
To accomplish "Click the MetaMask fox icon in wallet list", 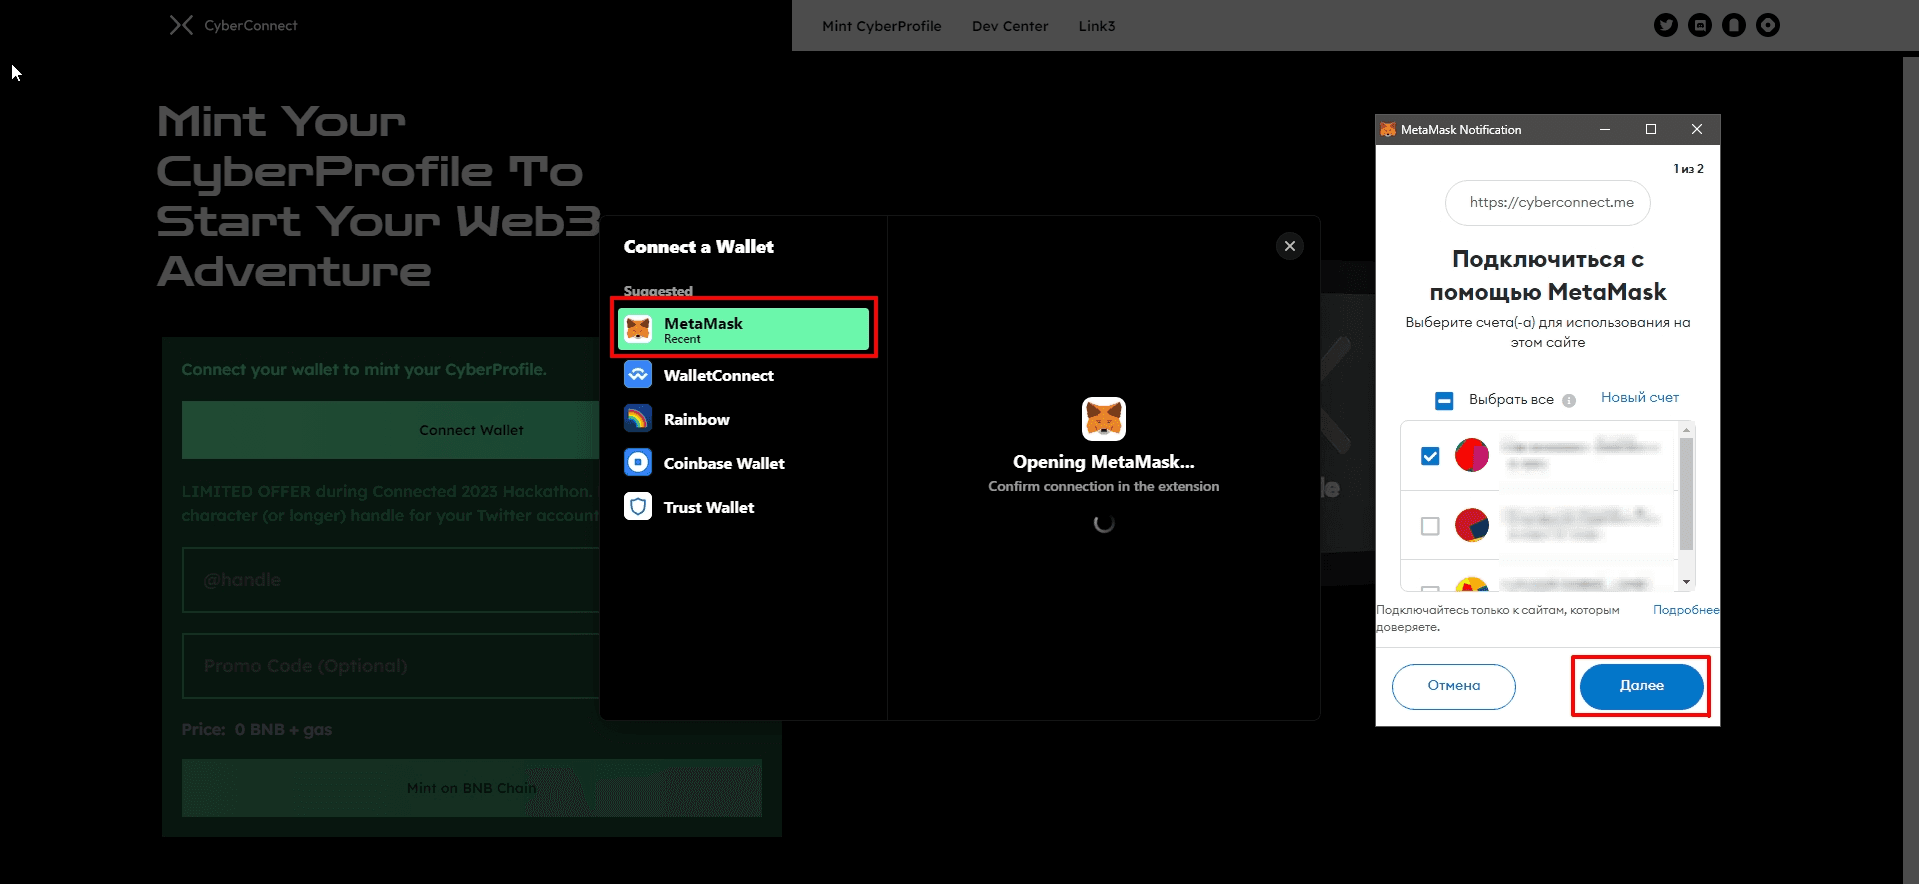I will pos(638,329).
